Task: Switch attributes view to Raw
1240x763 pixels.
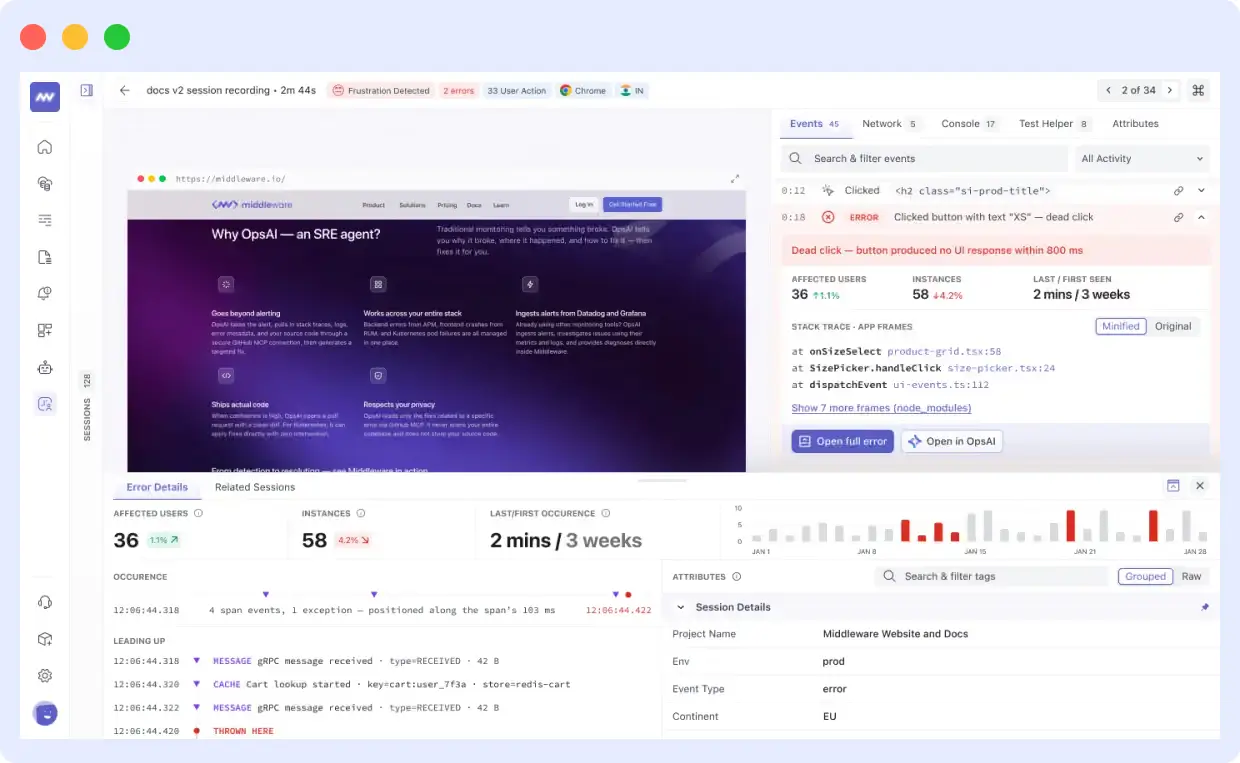Action: point(1192,576)
